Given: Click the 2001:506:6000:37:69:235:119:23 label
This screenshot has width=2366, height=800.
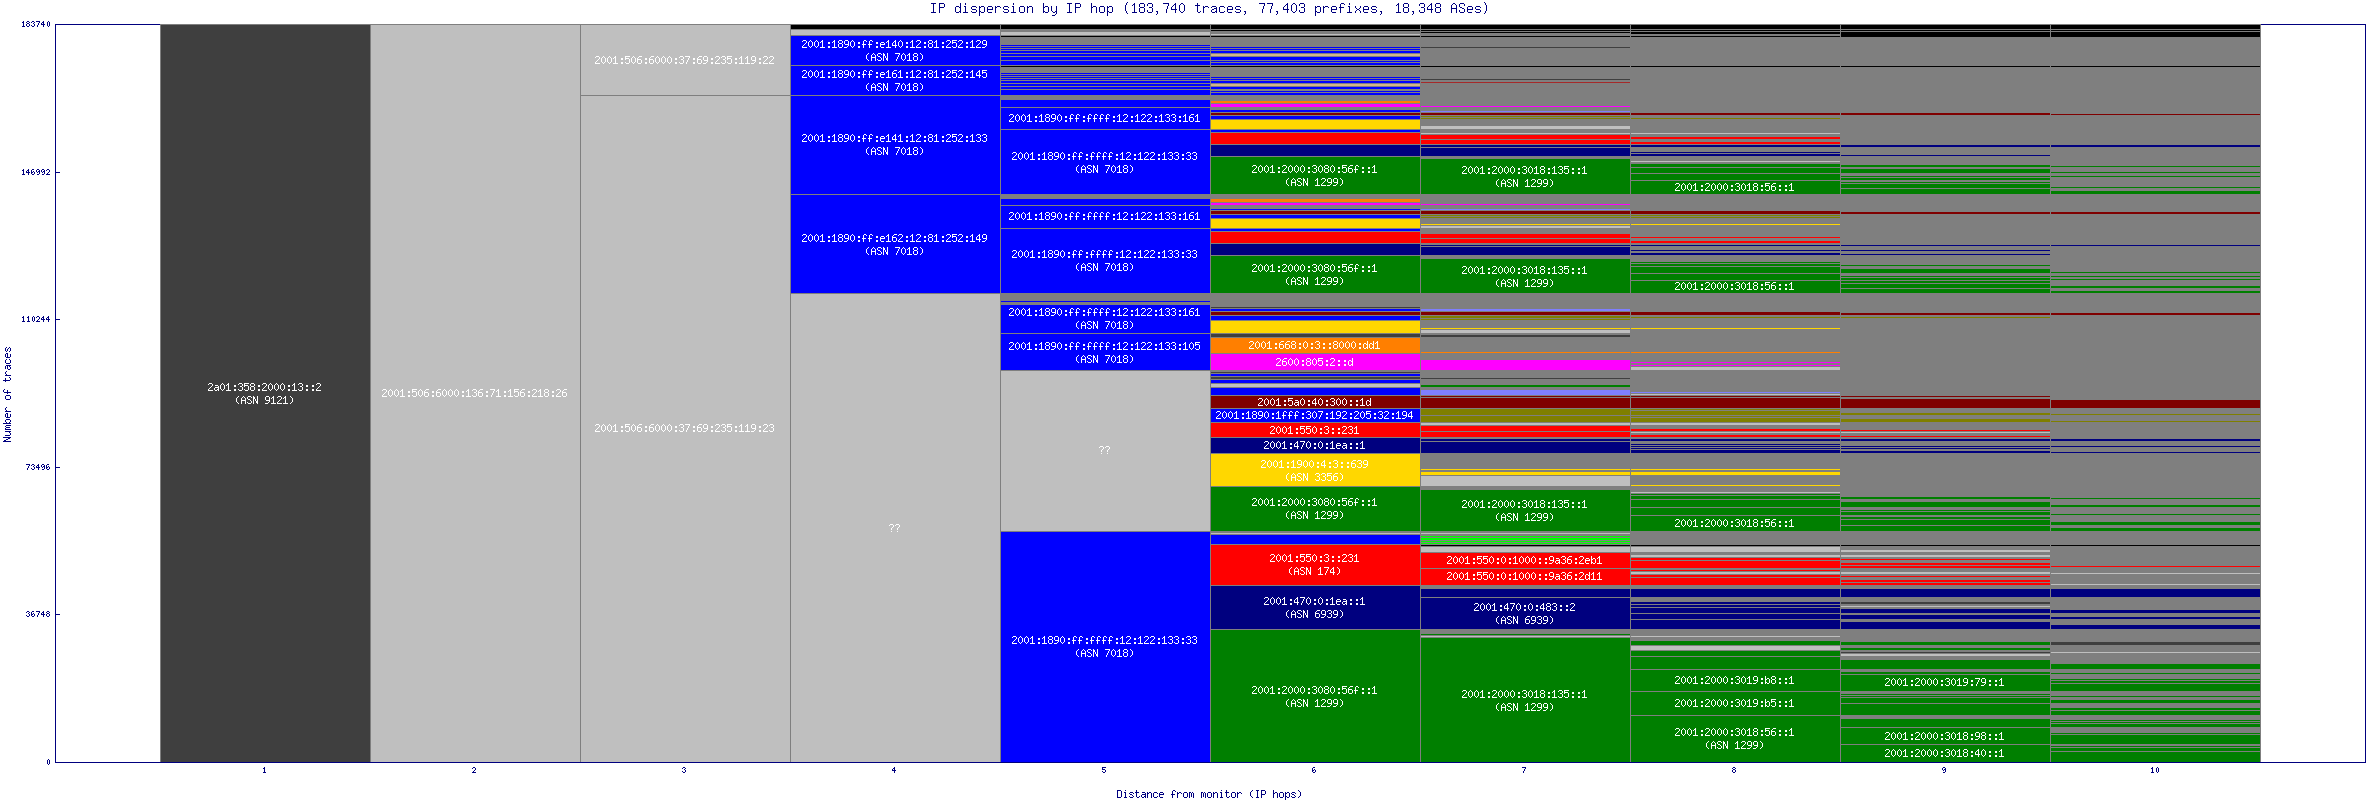Looking at the screenshot, I should (684, 428).
